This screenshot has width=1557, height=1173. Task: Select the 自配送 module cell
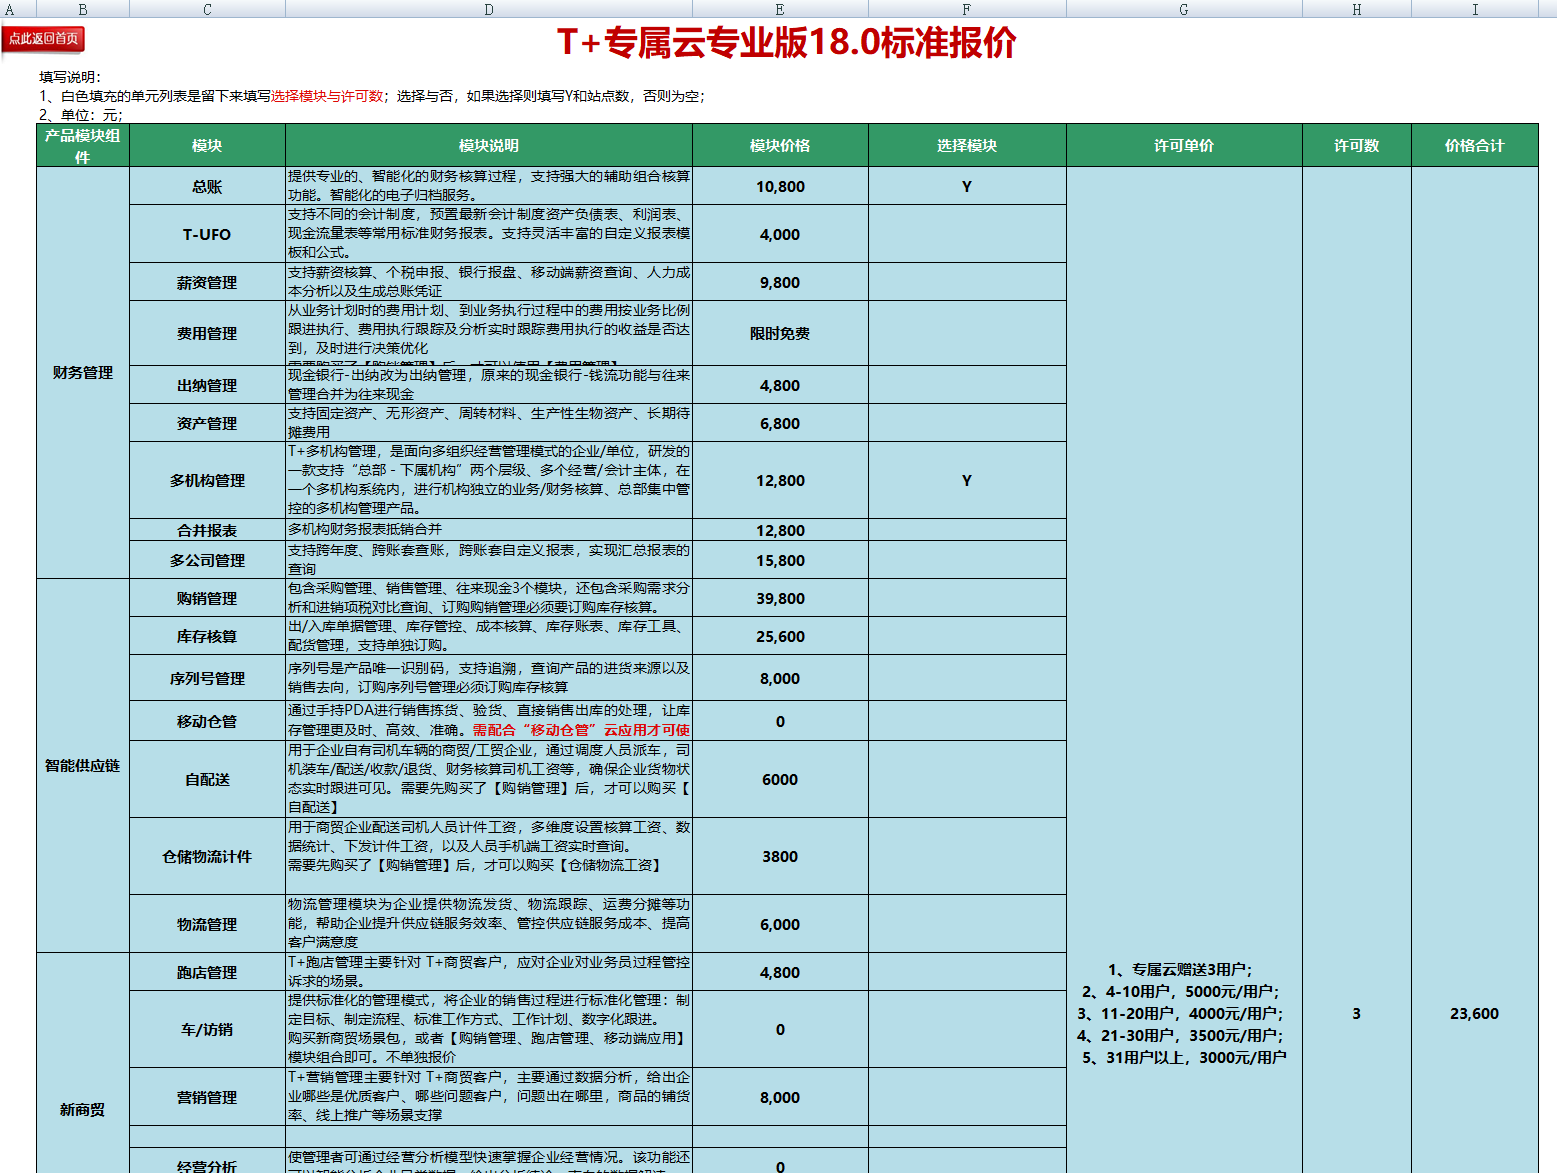click(207, 779)
